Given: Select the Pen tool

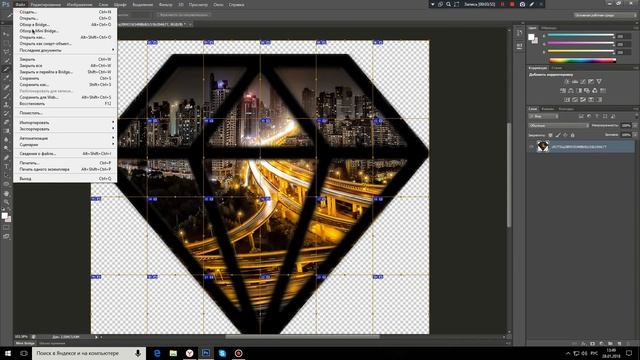Looking at the screenshot, I should tap(6, 158).
